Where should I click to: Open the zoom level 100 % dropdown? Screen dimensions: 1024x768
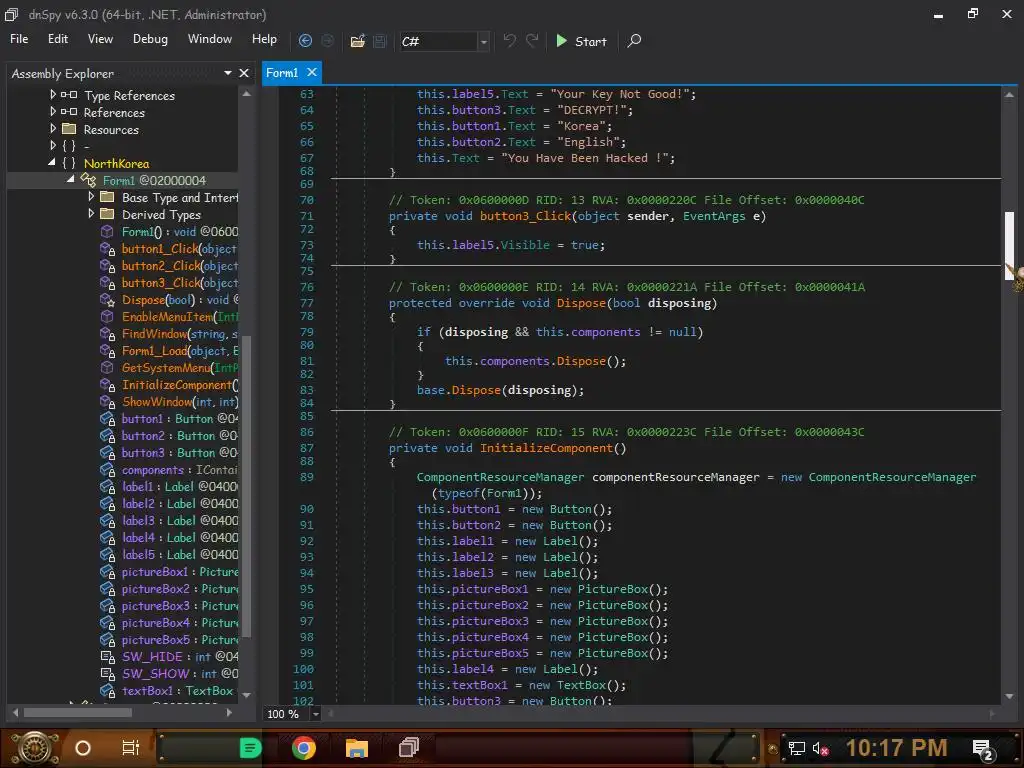(x=316, y=714)
